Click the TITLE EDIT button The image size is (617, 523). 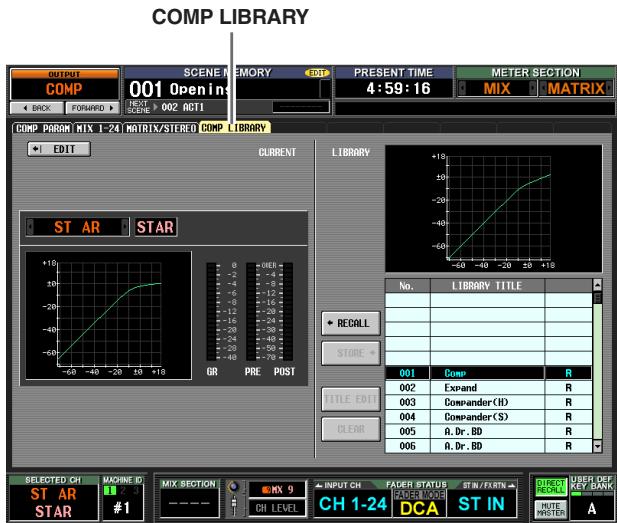(x=351, y=399)
